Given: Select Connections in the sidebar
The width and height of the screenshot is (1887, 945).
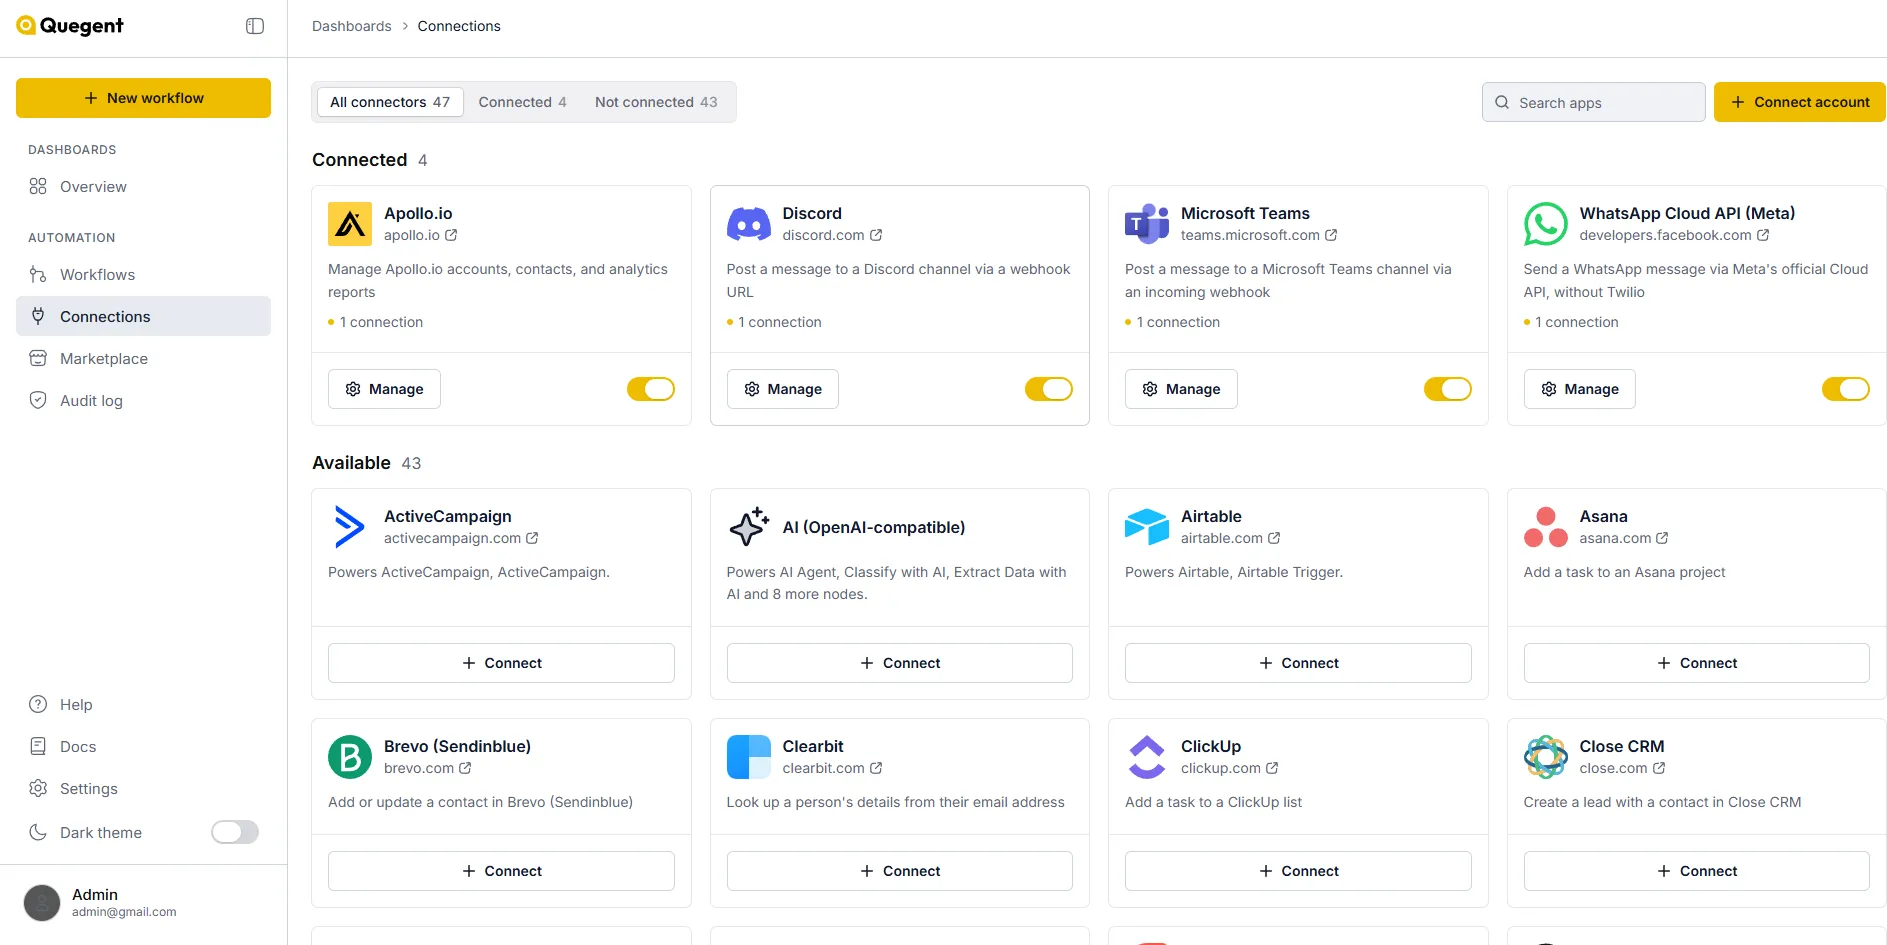Looking at the screenshot, I should [x=143, y=316].
